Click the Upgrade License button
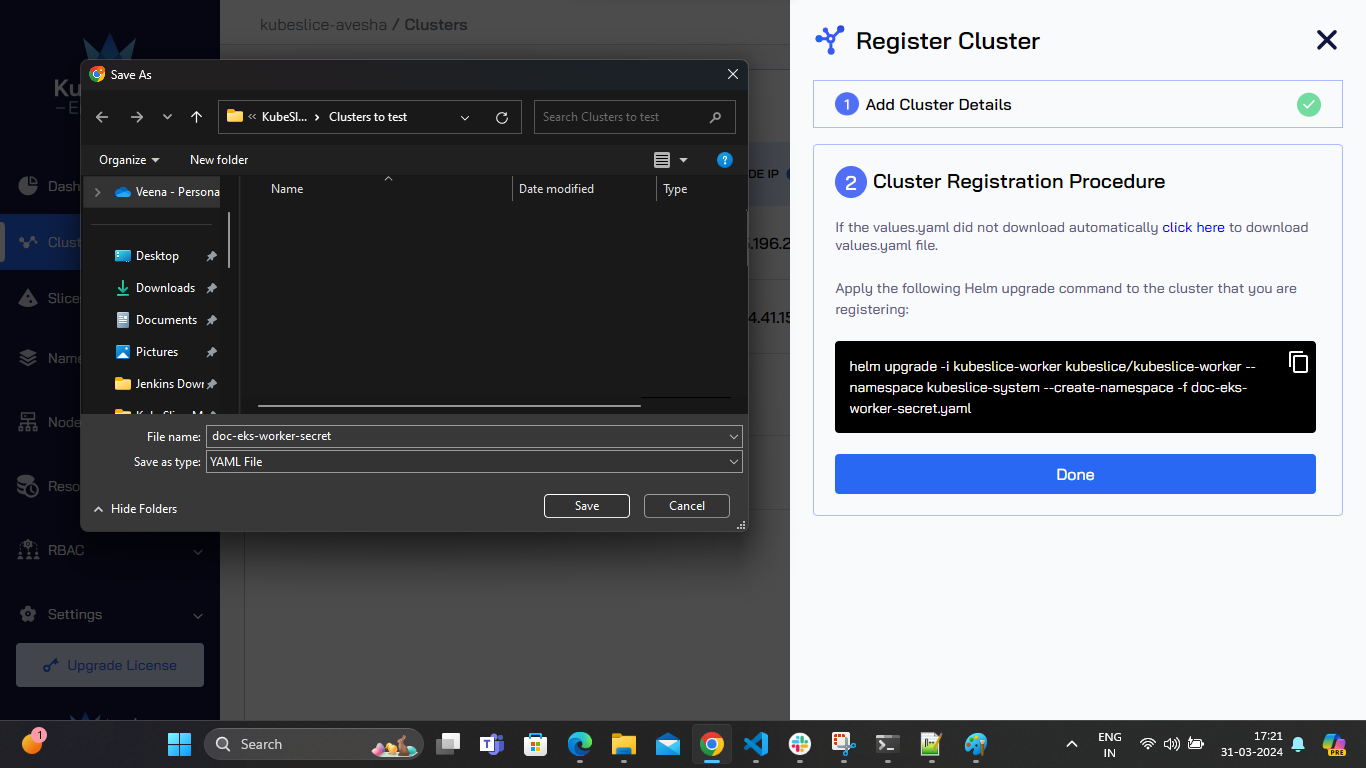Viewport: 1366px width, 768px height. [110, 665]
